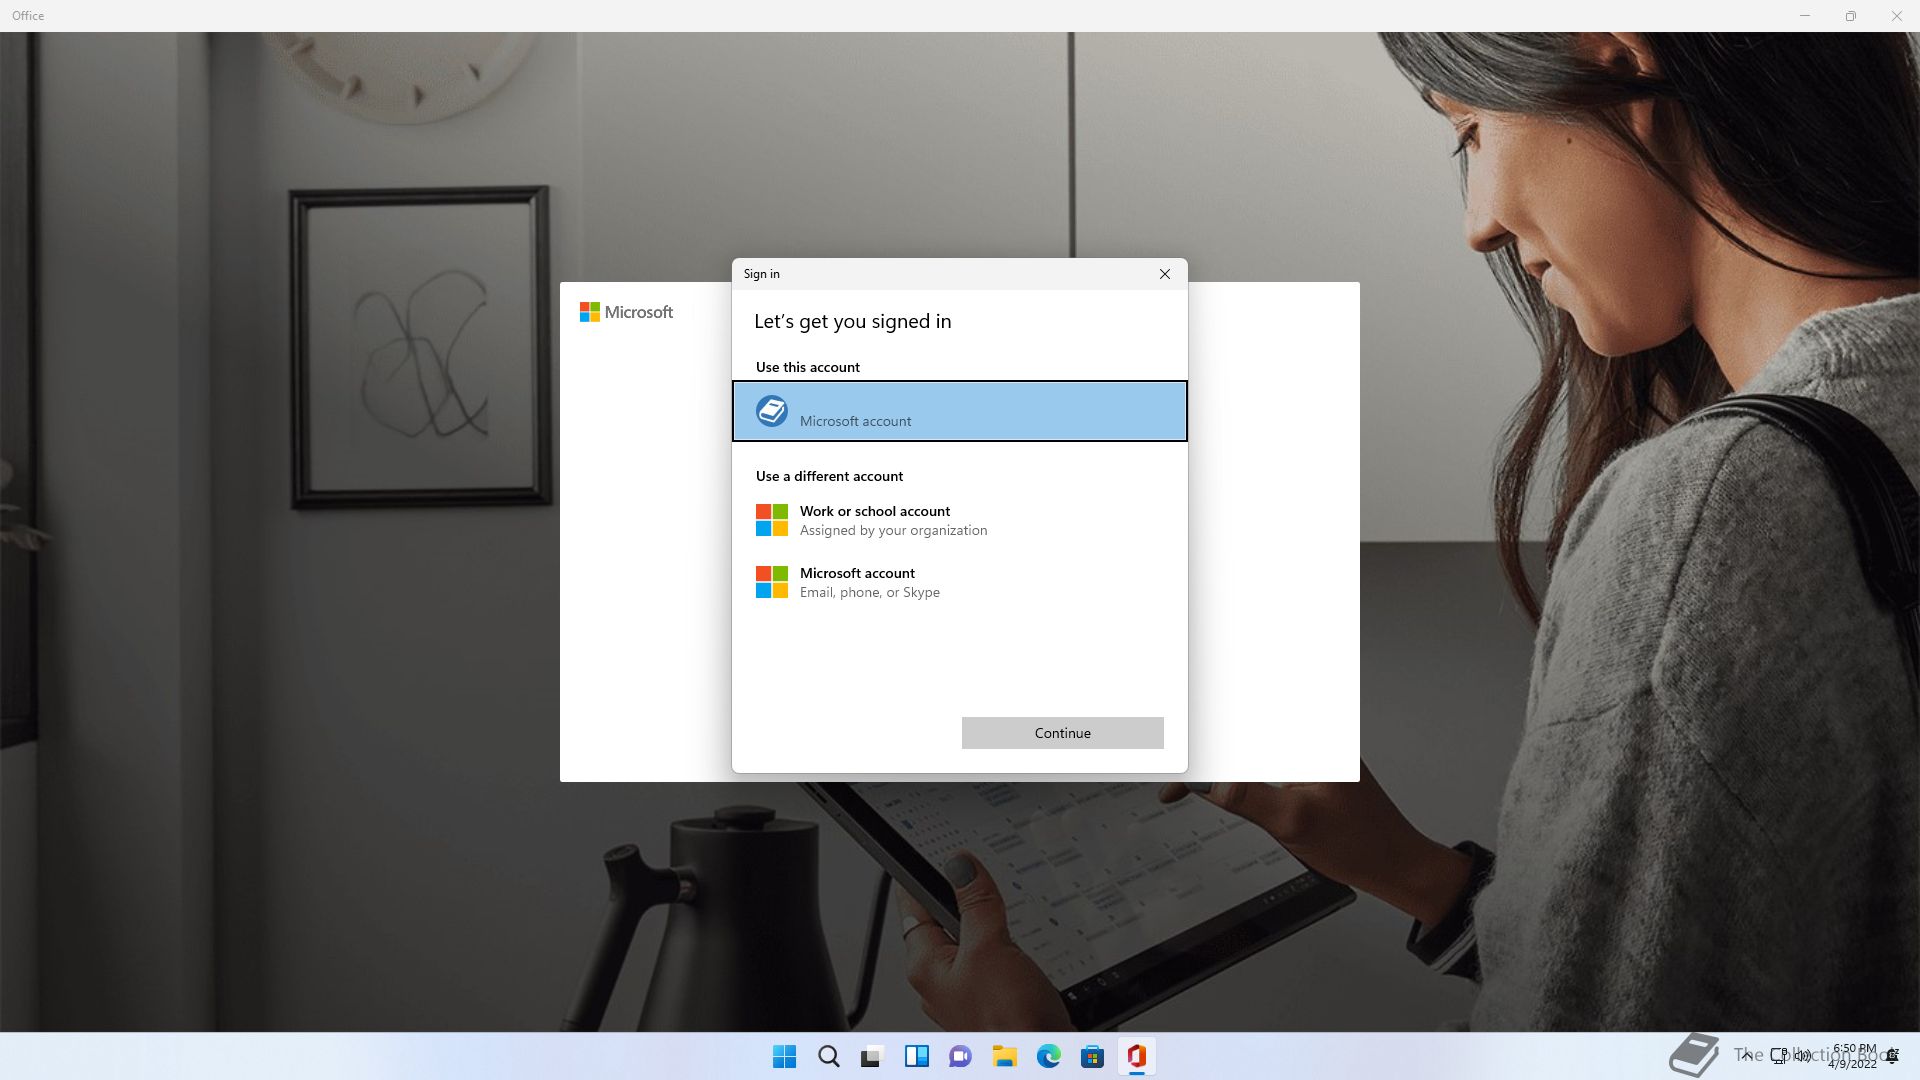Image resolution: width=1920 pixels, height=1080 pixels.
Task: Open the Windows Start menu
Action: pyautogui.click(x=785, y=1056)
